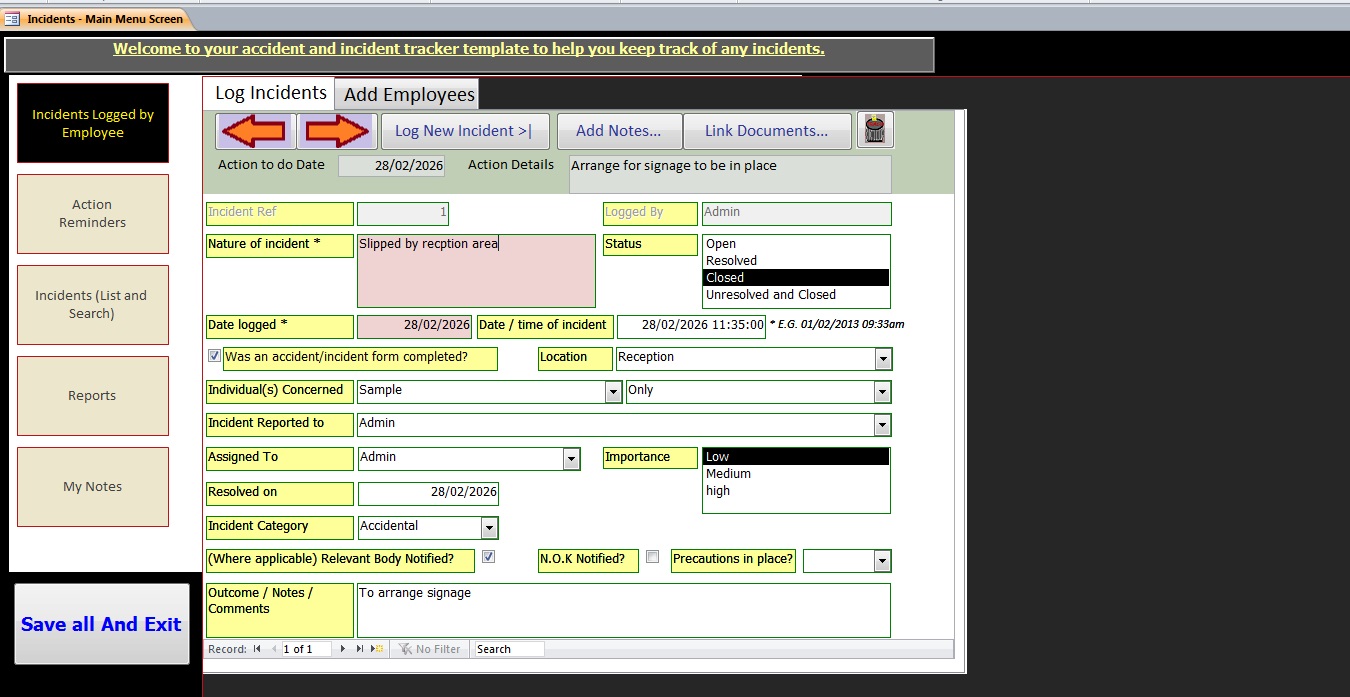Jump to last record in navigation bar
The image size is (1350, 697).
tap(360, 649)
